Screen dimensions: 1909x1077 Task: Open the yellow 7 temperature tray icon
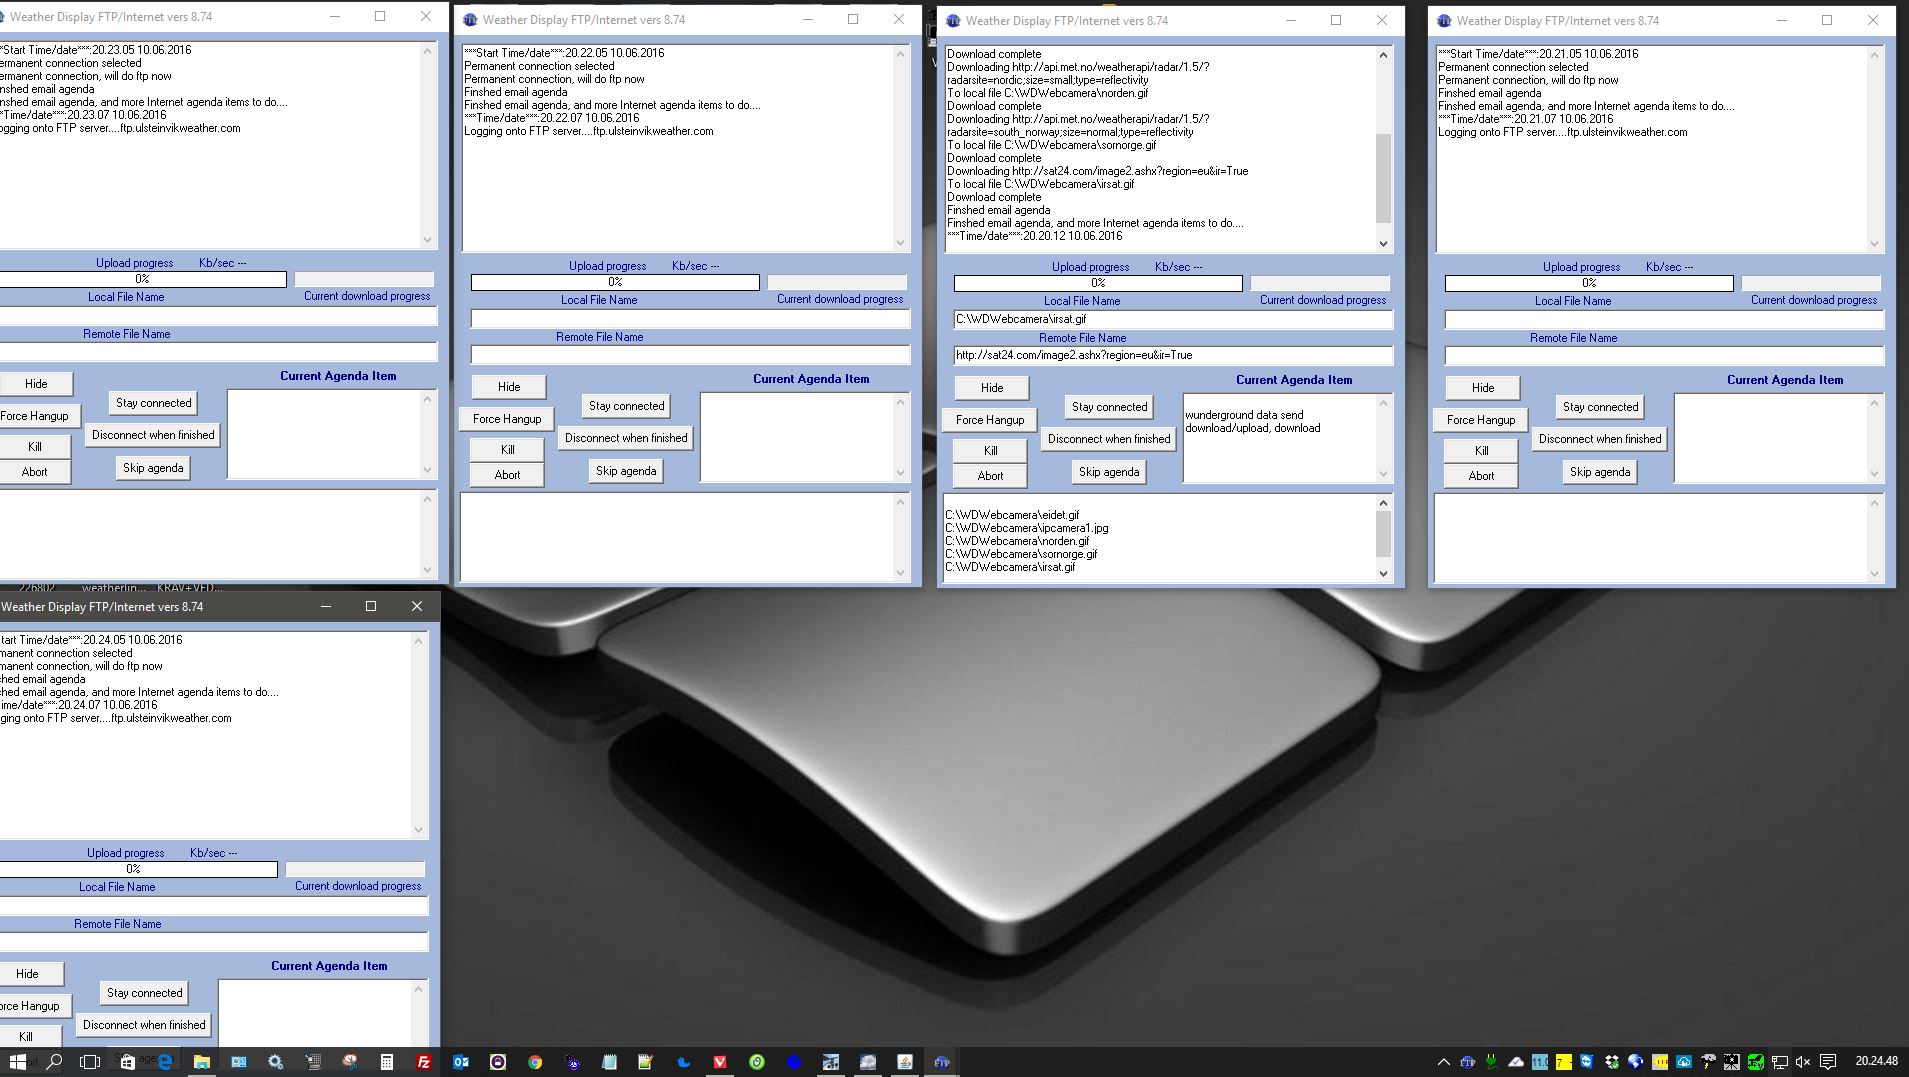click(x=1564, y=1062)
